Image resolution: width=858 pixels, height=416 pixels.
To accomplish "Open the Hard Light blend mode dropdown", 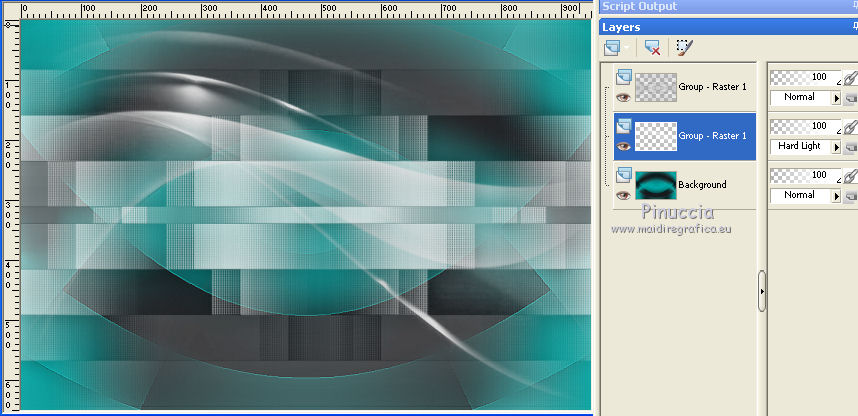I will point(836,147).
